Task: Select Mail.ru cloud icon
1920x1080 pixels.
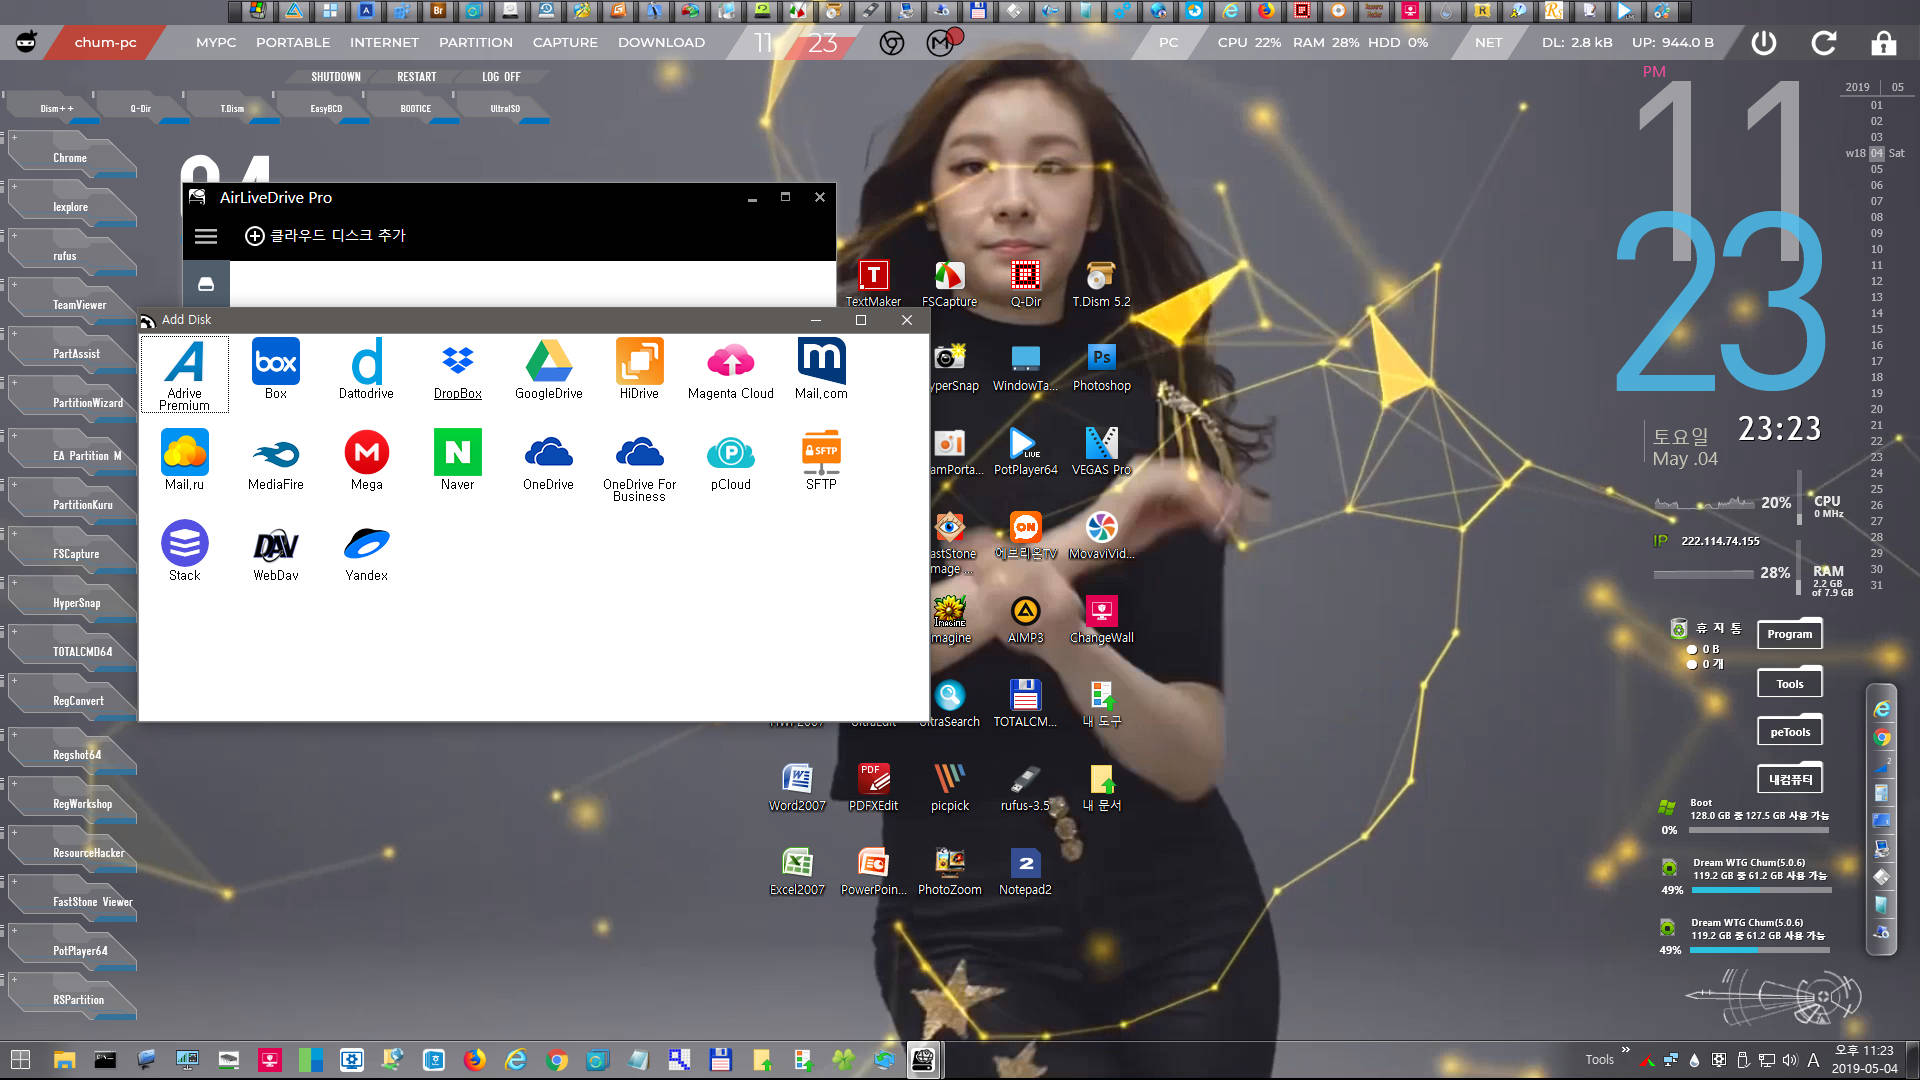Action: (185, 460)
